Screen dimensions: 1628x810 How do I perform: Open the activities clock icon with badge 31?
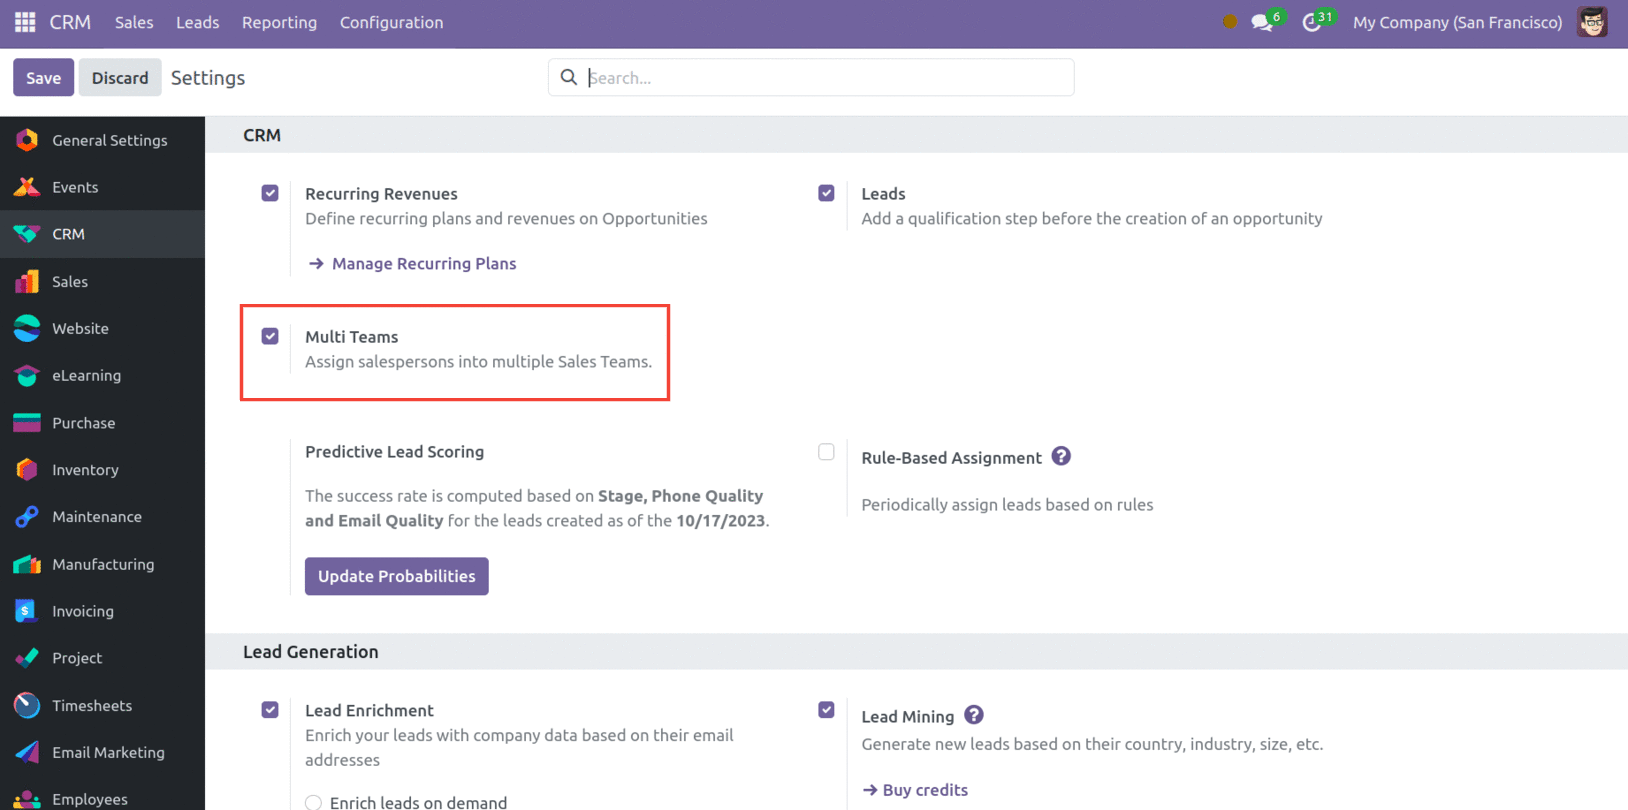(1312, 22)
